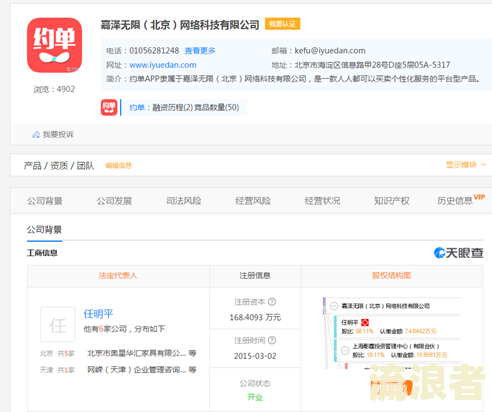The height and width of the screenshot is (412, 492).
Task: Click the registration date 2015-03-02
Action: pyautogui.click(x=255, y=356)
